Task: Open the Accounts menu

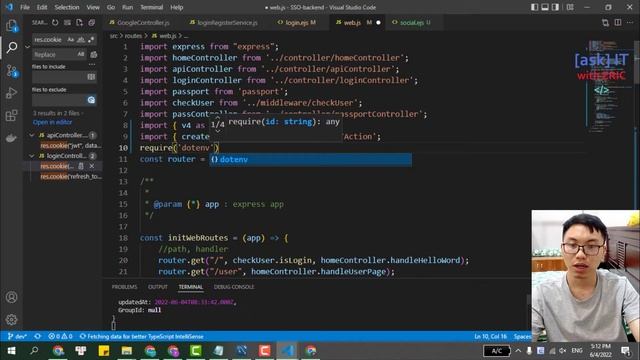Action: click(11, 297)
